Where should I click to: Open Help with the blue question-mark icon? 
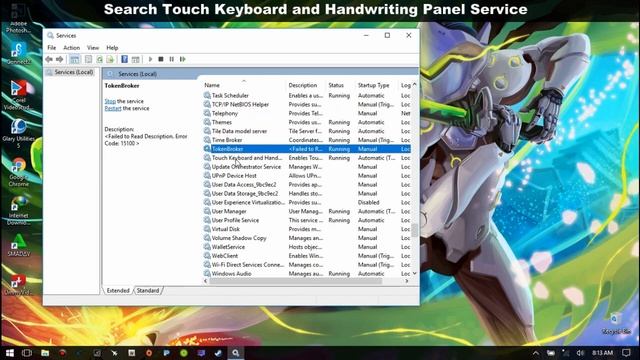coord(124,59)
